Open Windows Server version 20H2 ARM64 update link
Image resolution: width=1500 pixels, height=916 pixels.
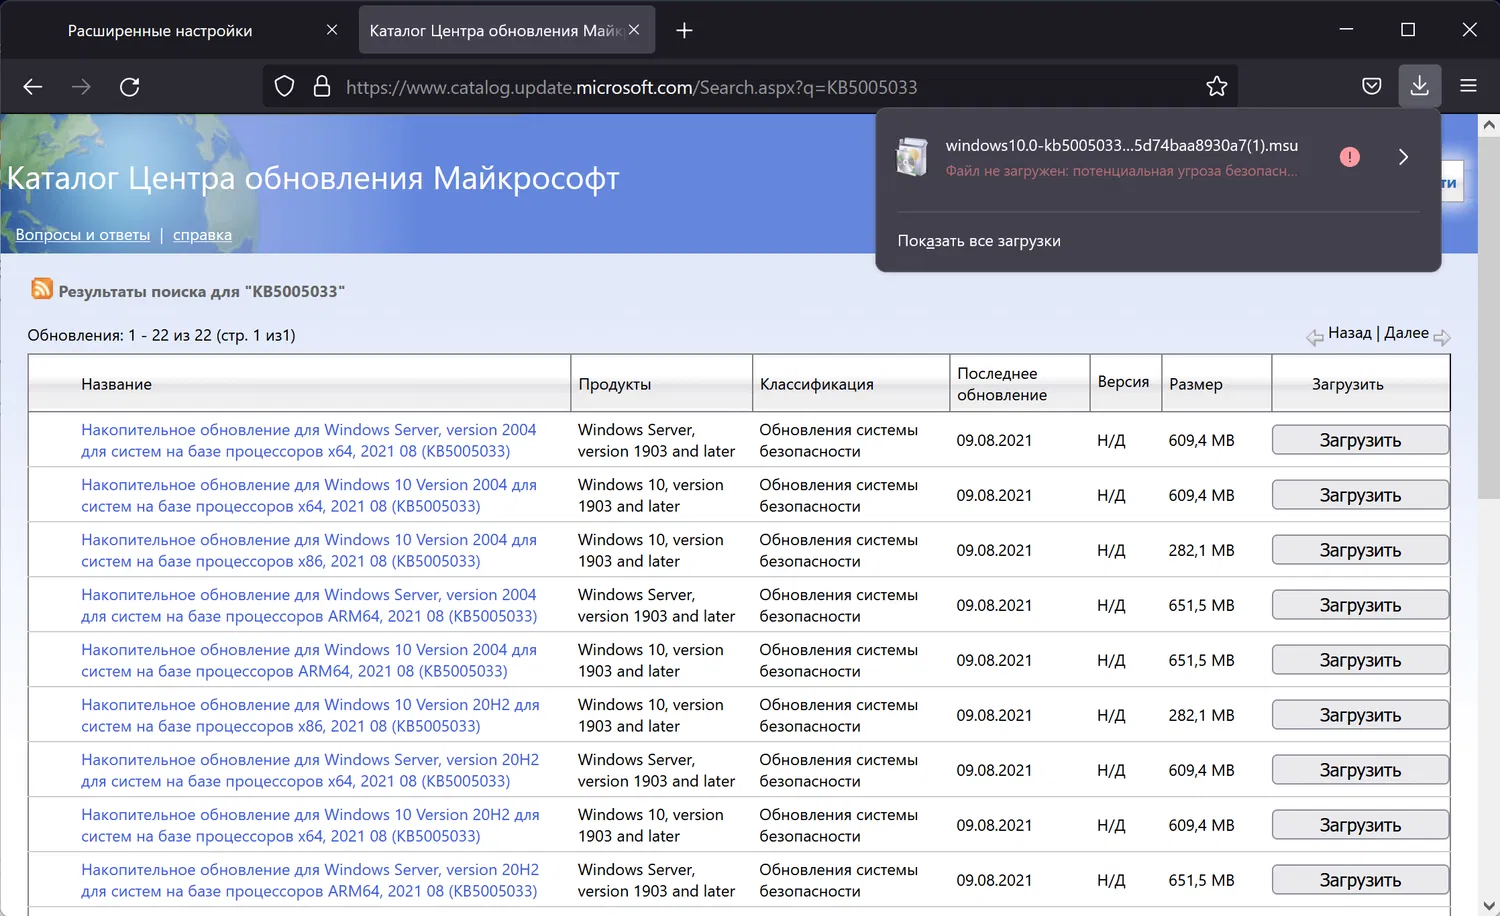point(310,880)
